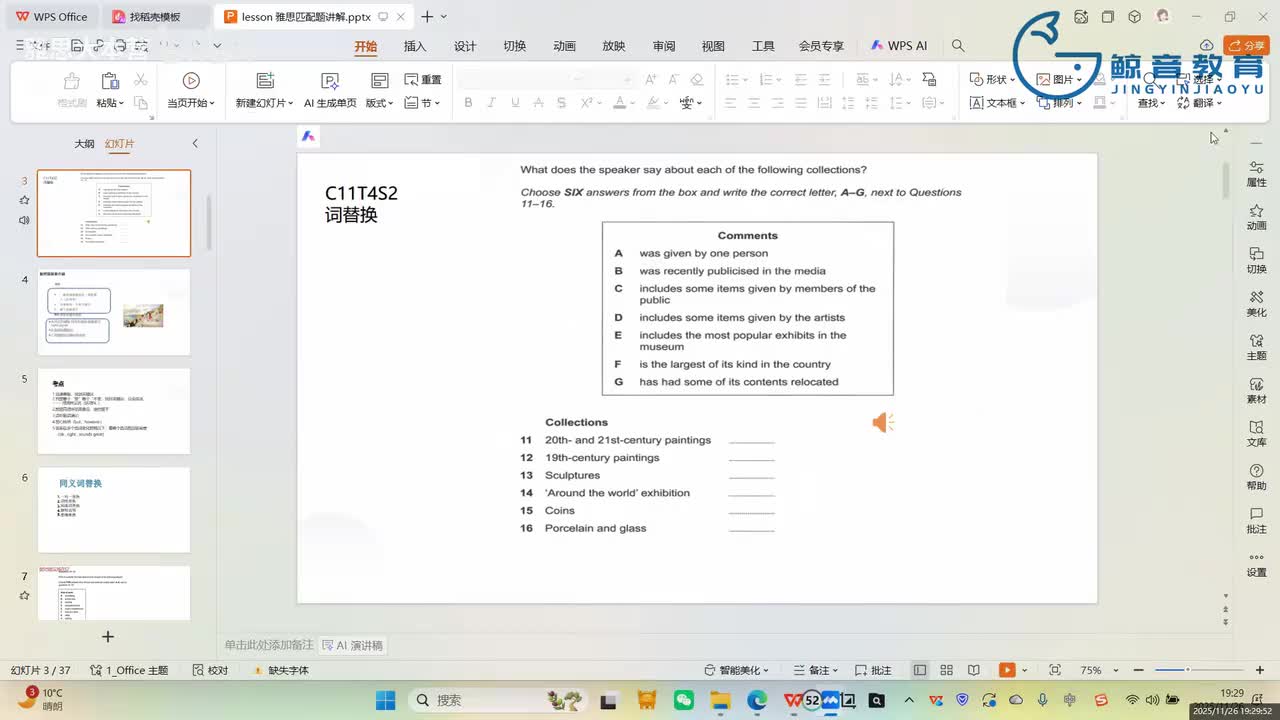The image size is (1280, 720).
Task: Open WeChat from the Windows taskbar
Action: 684,700
